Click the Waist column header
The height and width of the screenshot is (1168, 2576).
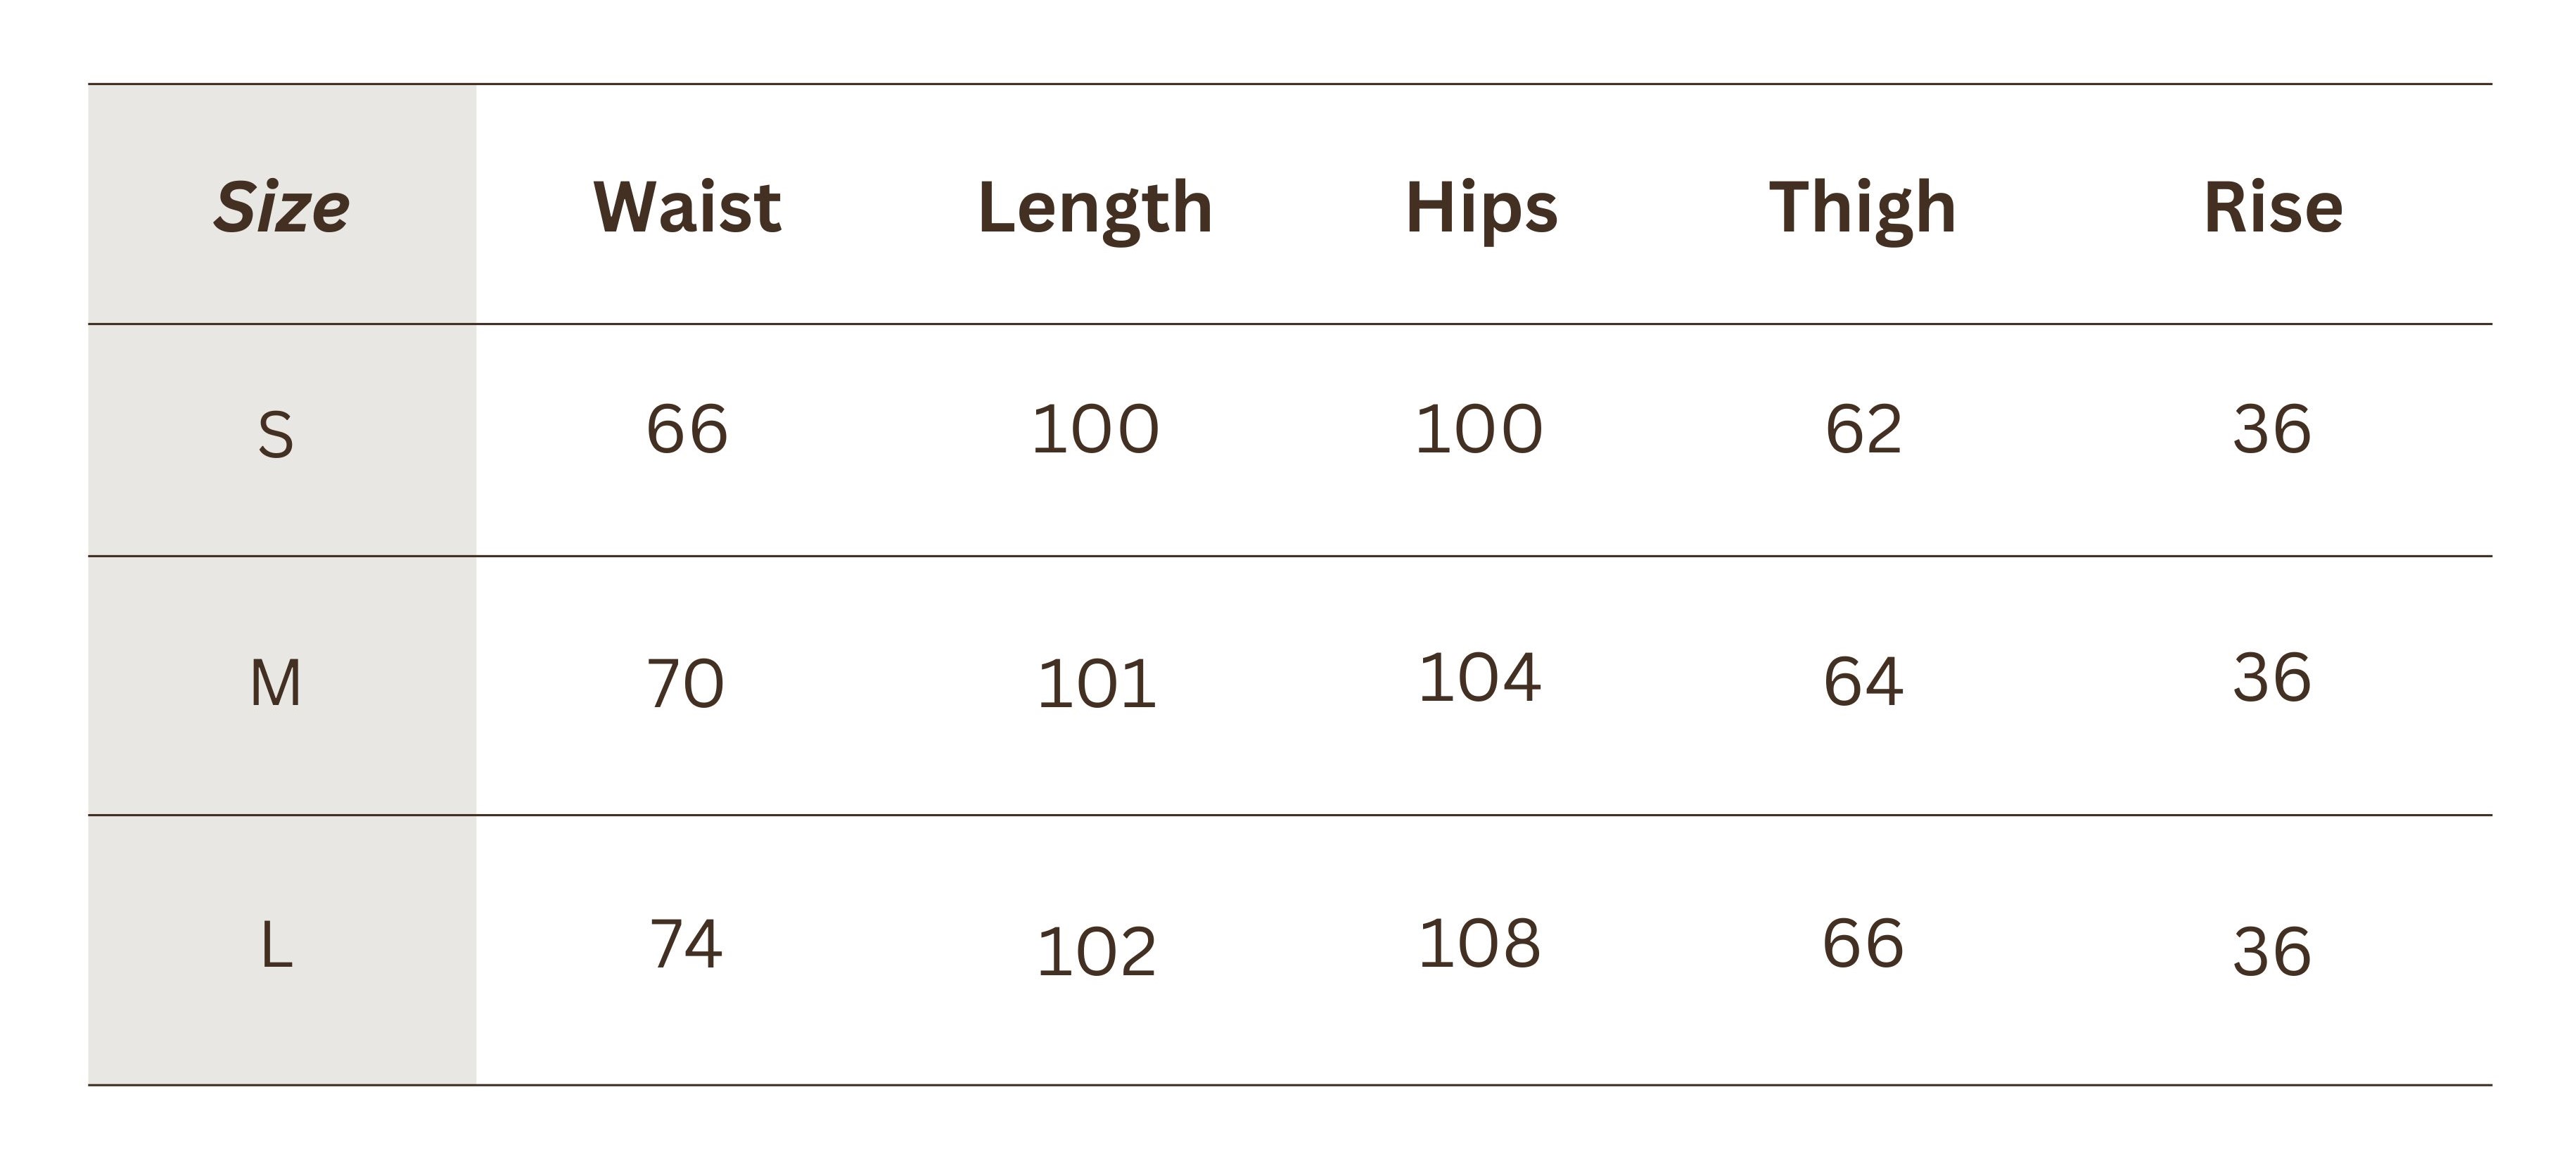point(687,207)
